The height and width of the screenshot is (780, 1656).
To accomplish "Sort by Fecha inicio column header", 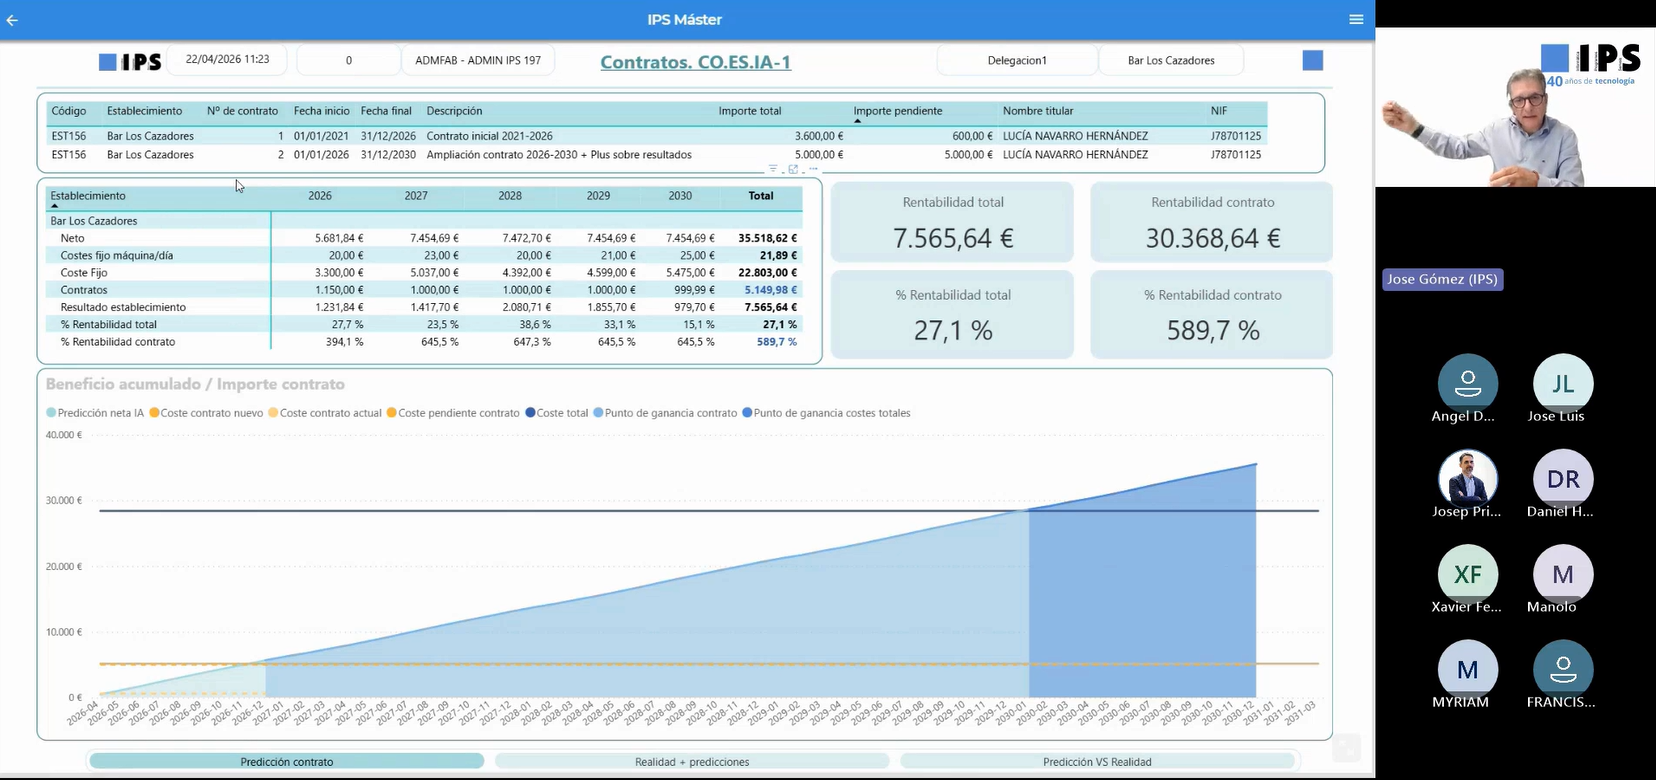I will (322, 111).
